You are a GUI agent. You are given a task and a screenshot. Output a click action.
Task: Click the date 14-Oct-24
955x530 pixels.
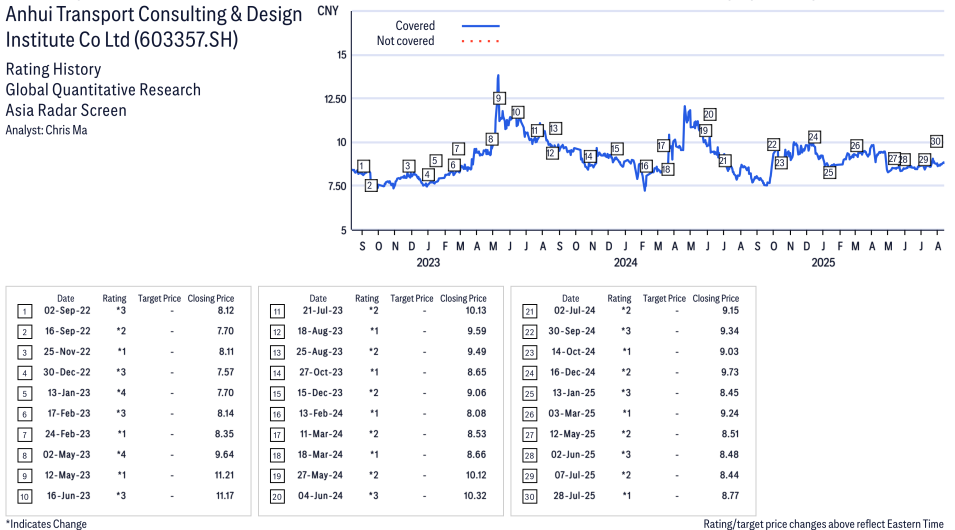(573, 352)
